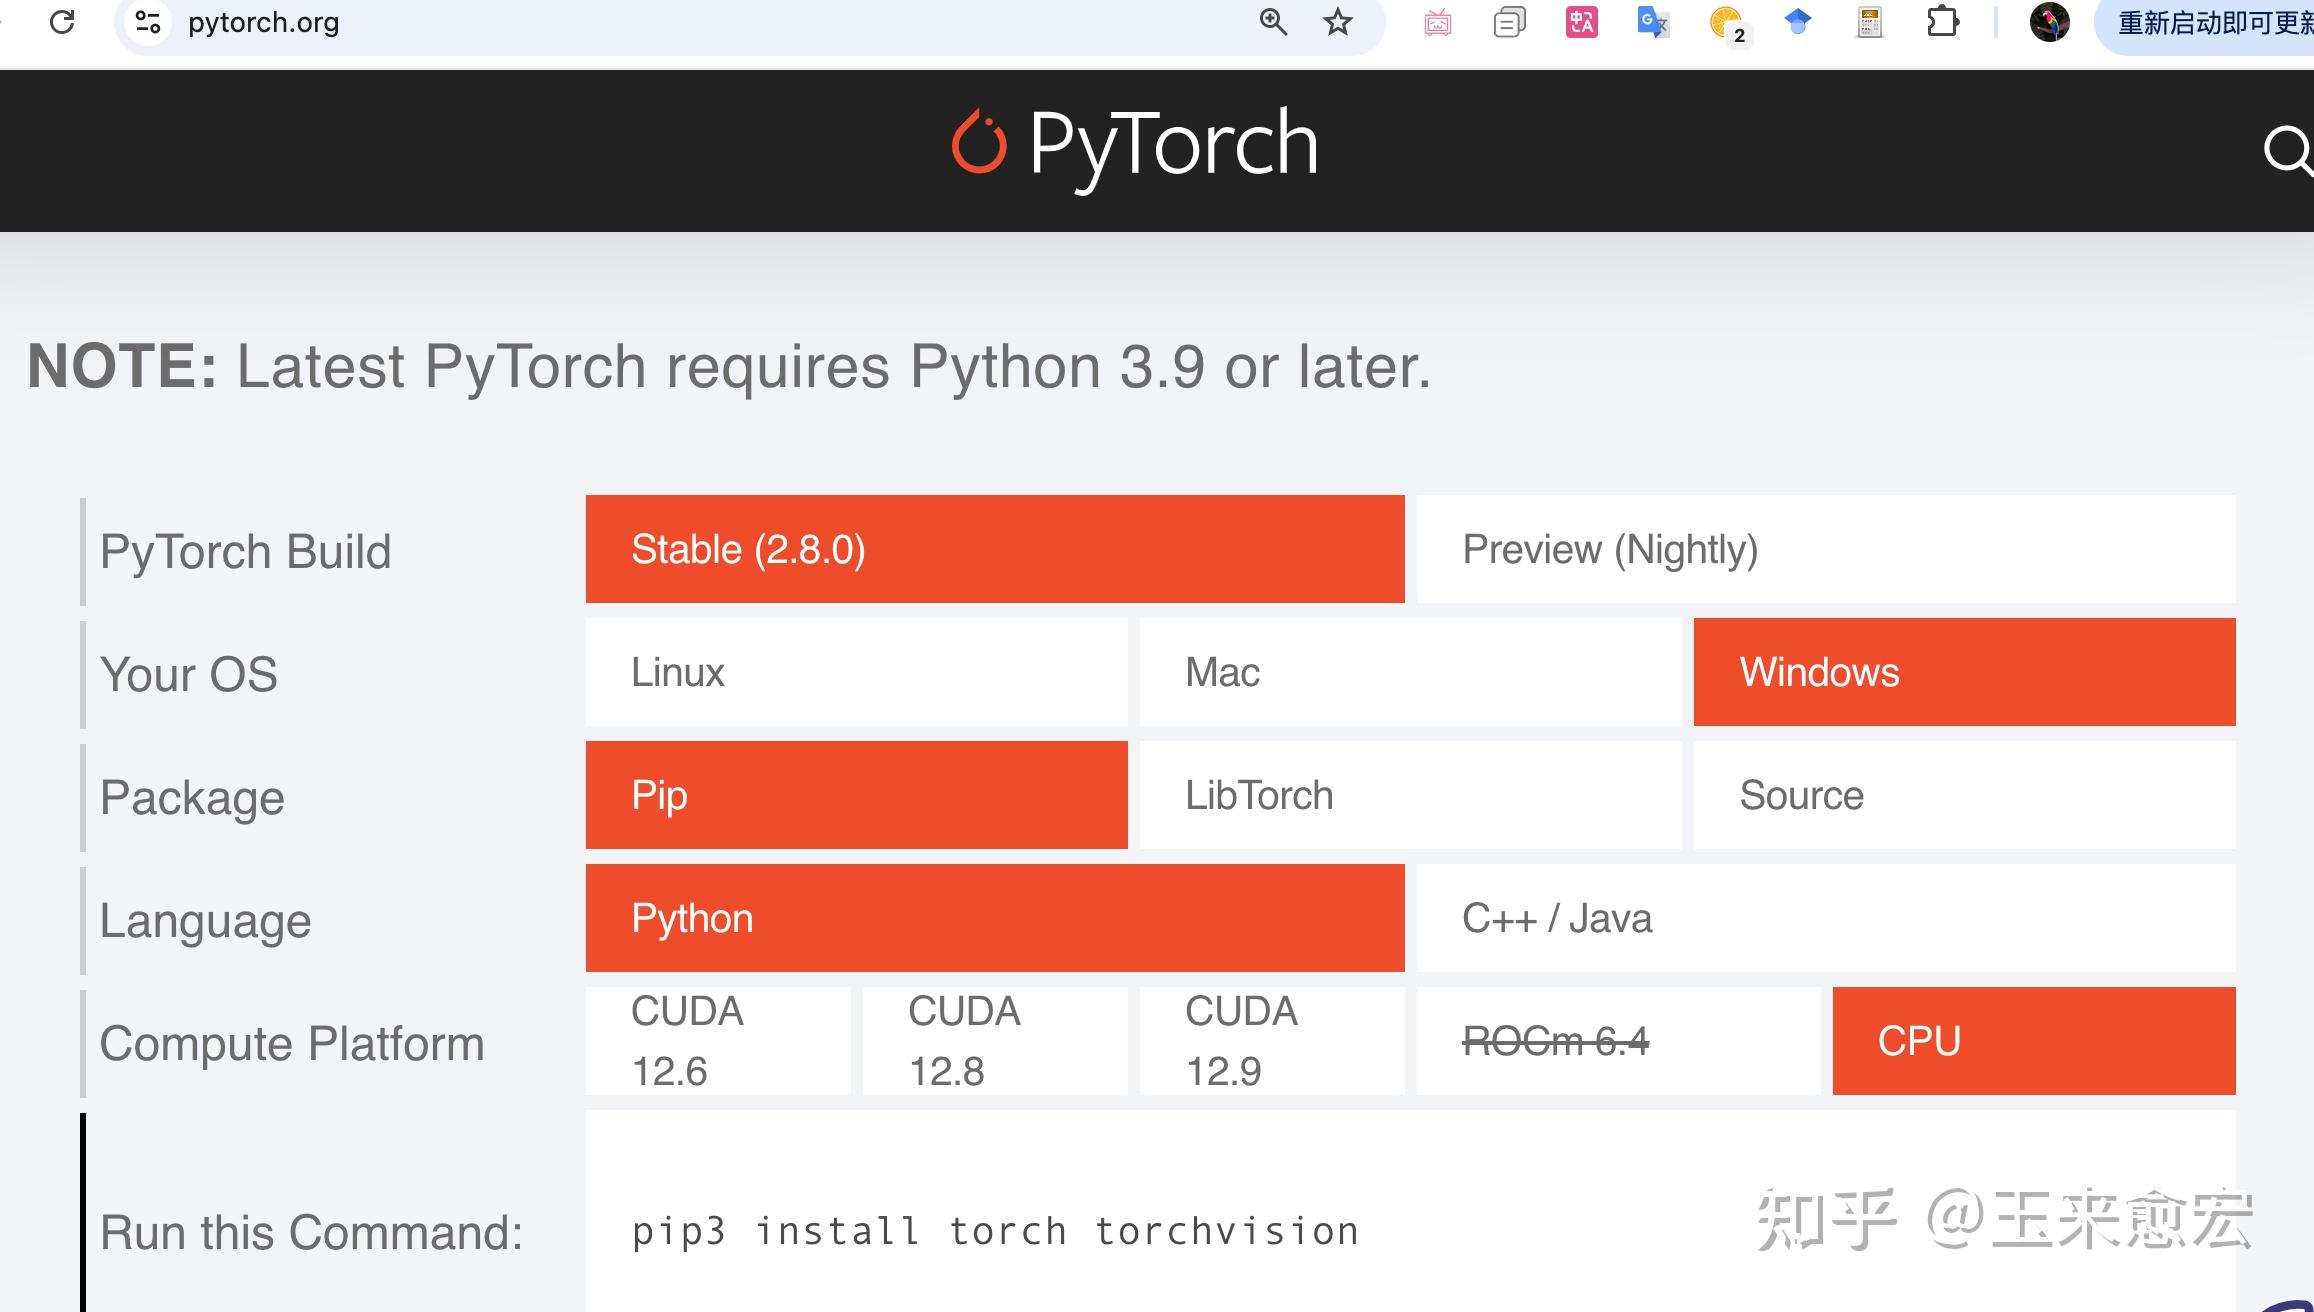Open the blue graduation-cap extension

click(1797, 22)
